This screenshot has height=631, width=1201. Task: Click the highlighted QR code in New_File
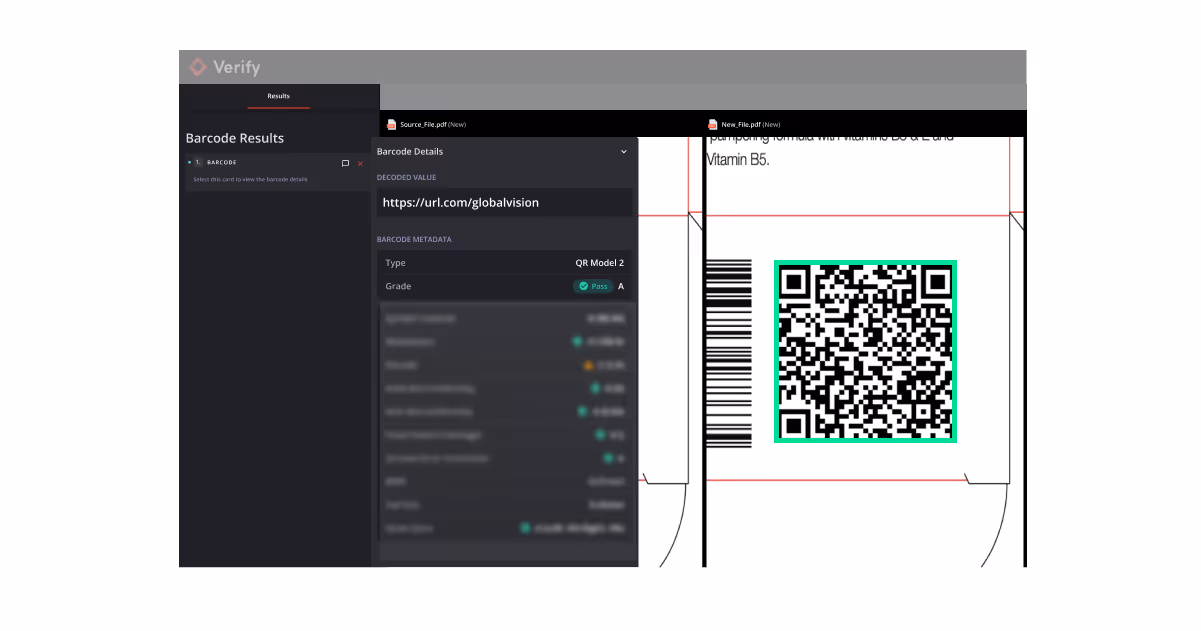(x=865, y=351)
